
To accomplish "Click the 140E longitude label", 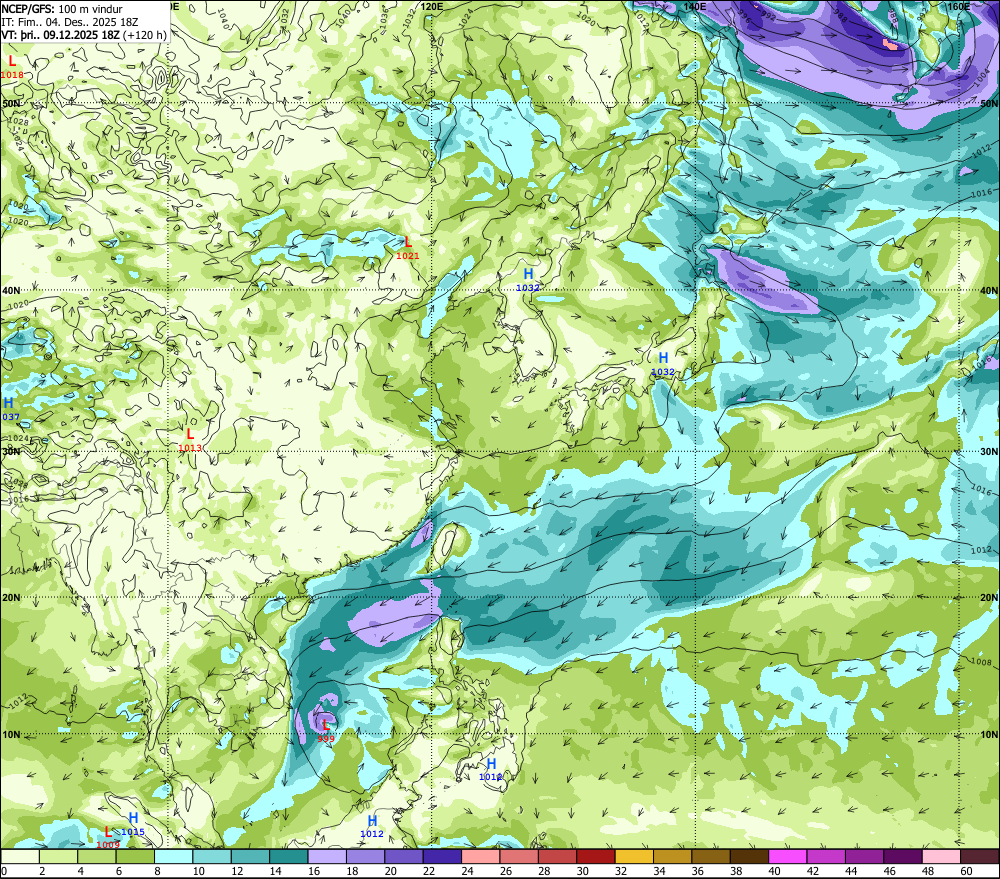I will click(695, 6).
